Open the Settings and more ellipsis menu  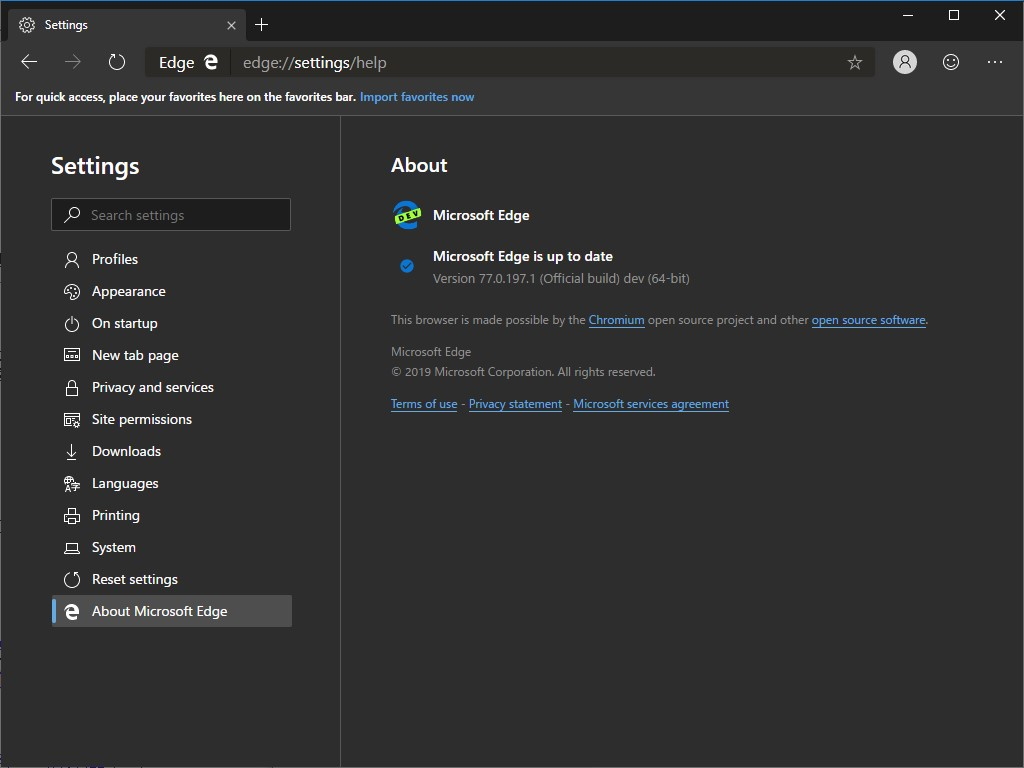pyautogui.click(x=995, y=62)
